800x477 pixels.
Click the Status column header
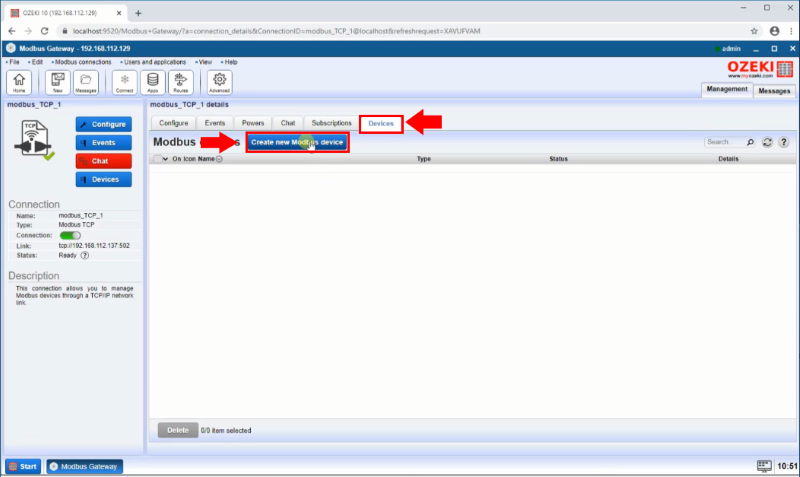558,159
